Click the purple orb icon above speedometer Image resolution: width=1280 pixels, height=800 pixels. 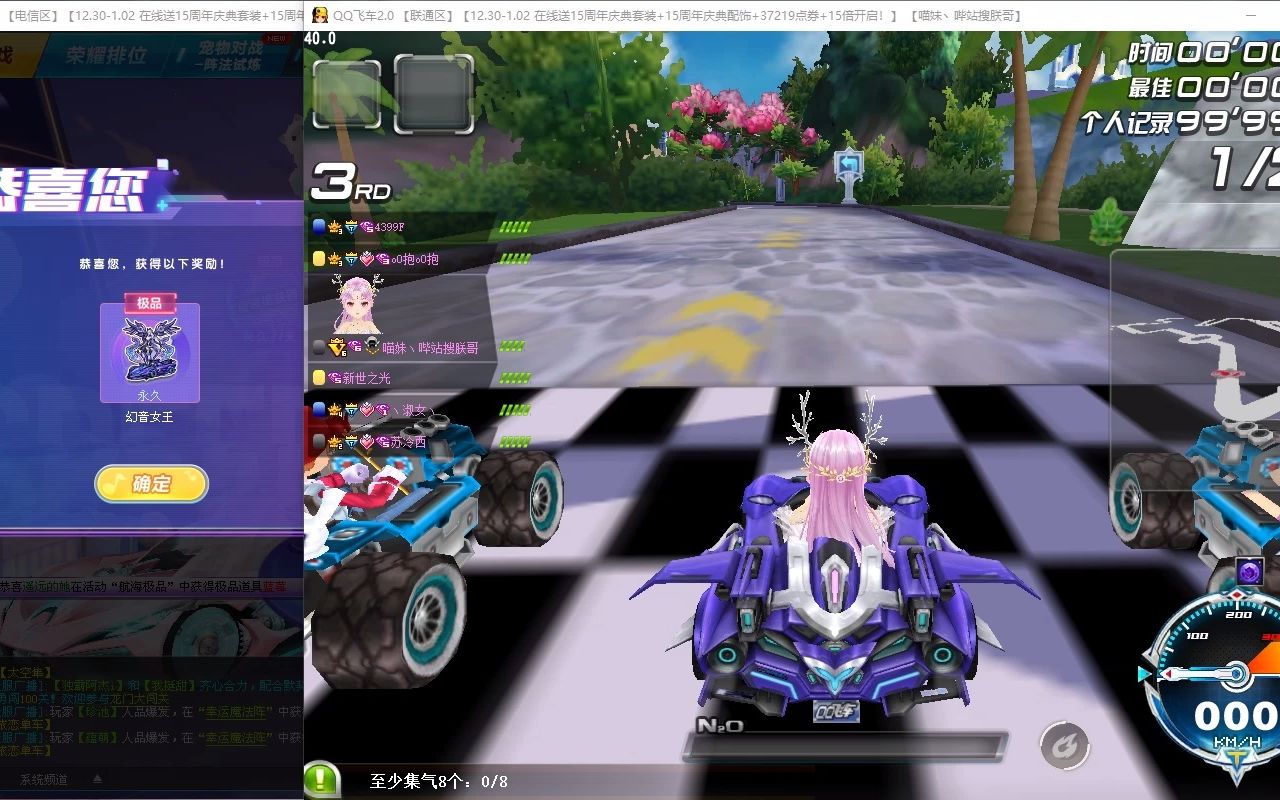[x=1249, y=572]
